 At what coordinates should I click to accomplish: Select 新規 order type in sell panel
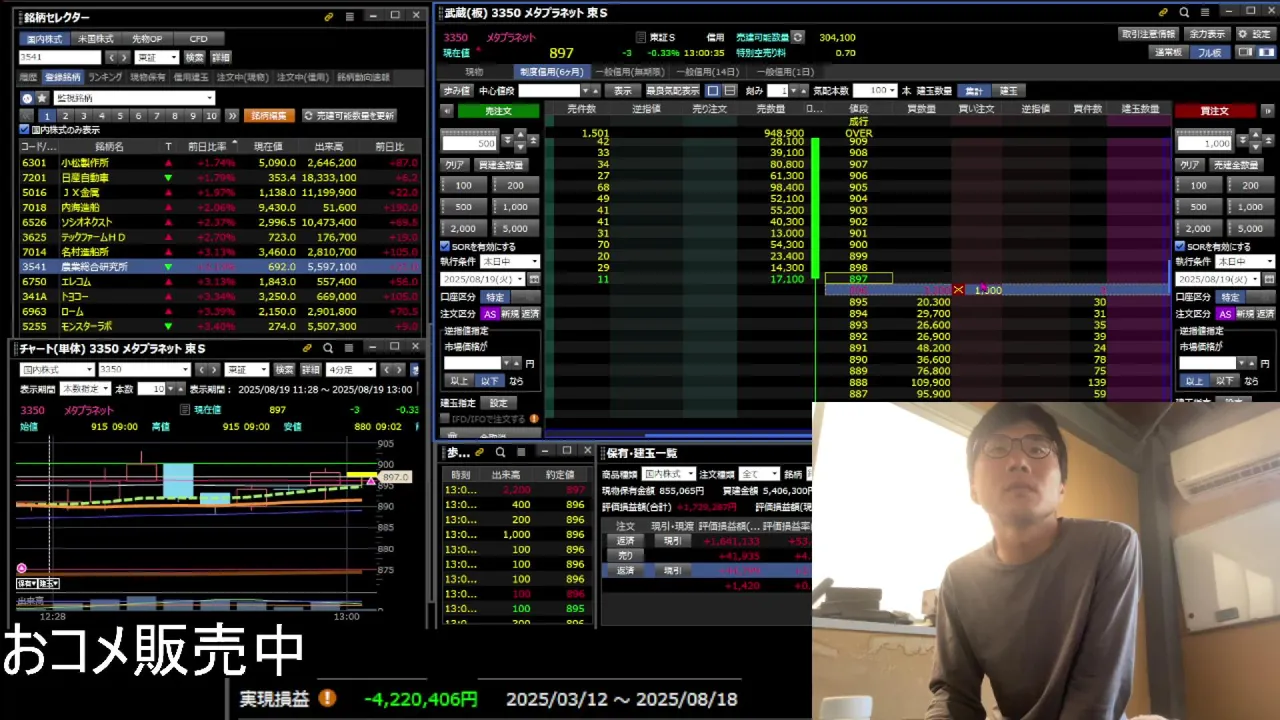point(510,314)
